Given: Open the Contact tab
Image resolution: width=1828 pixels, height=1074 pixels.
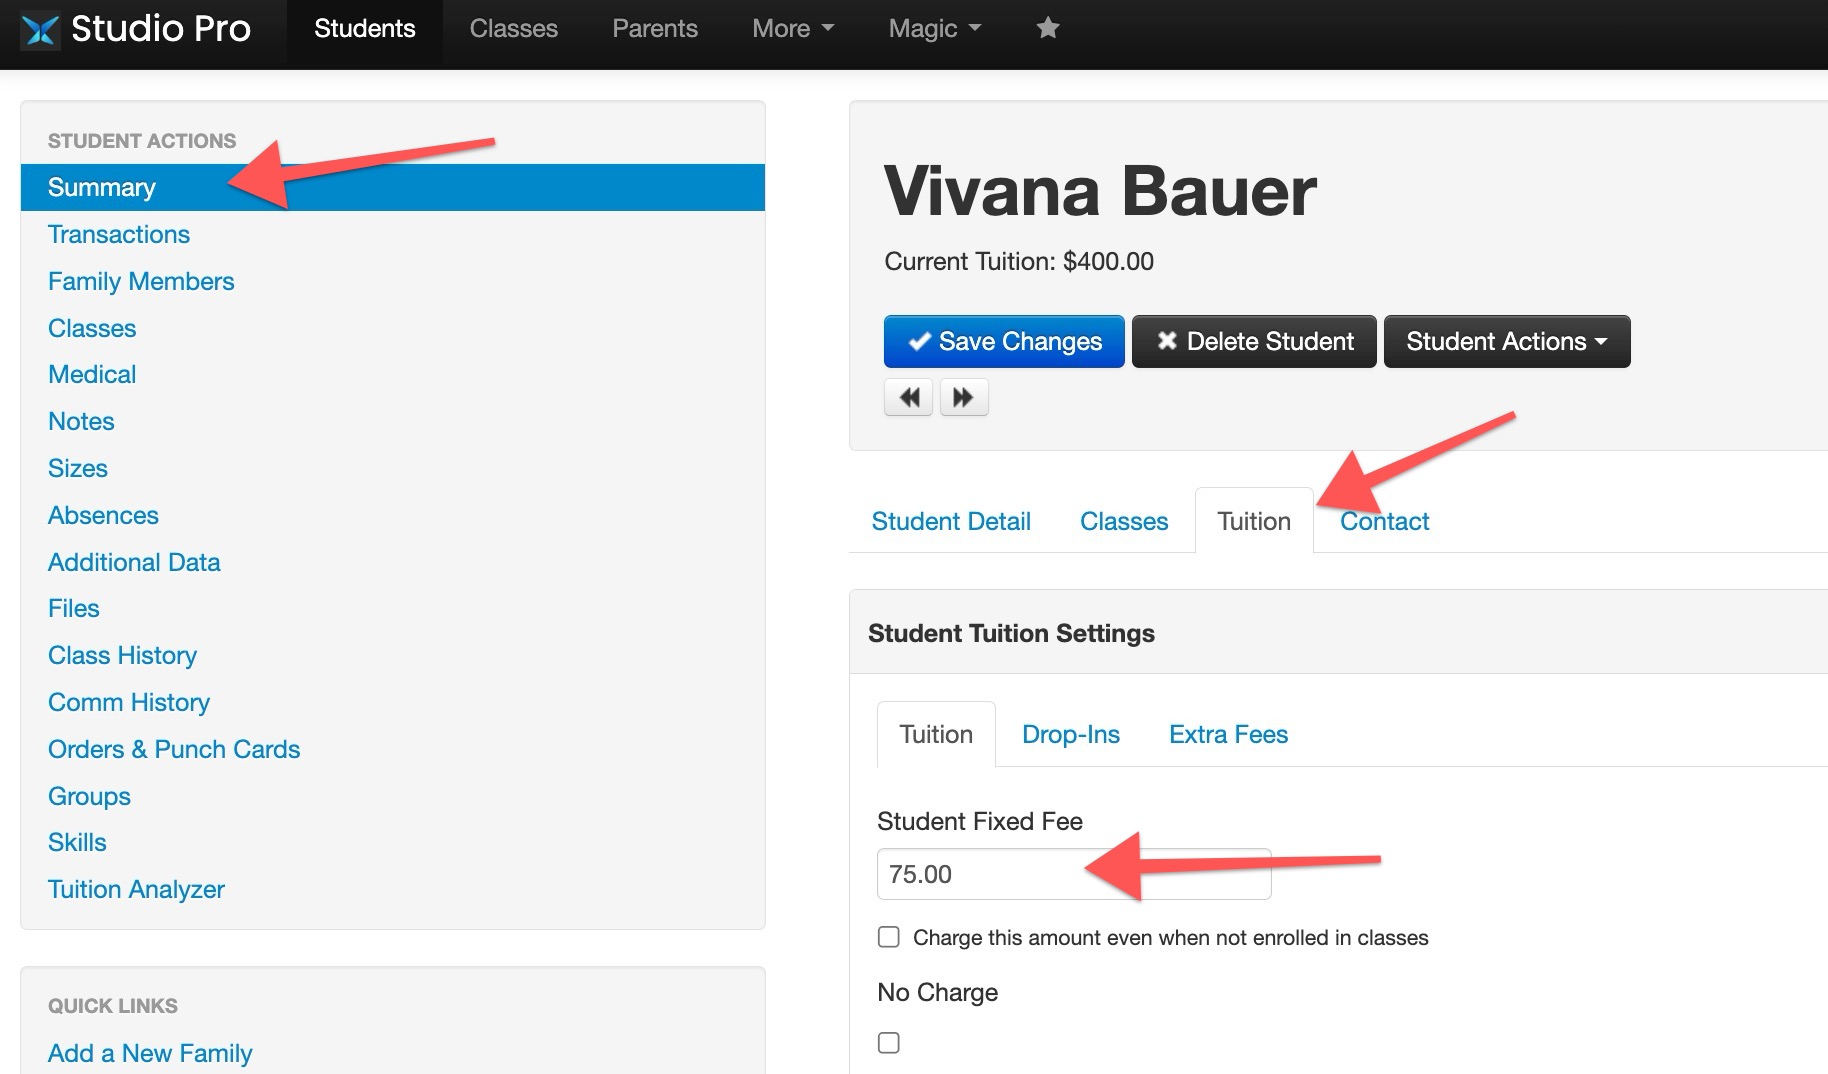Looking at the screenshot, I should tap(1384, 521).
